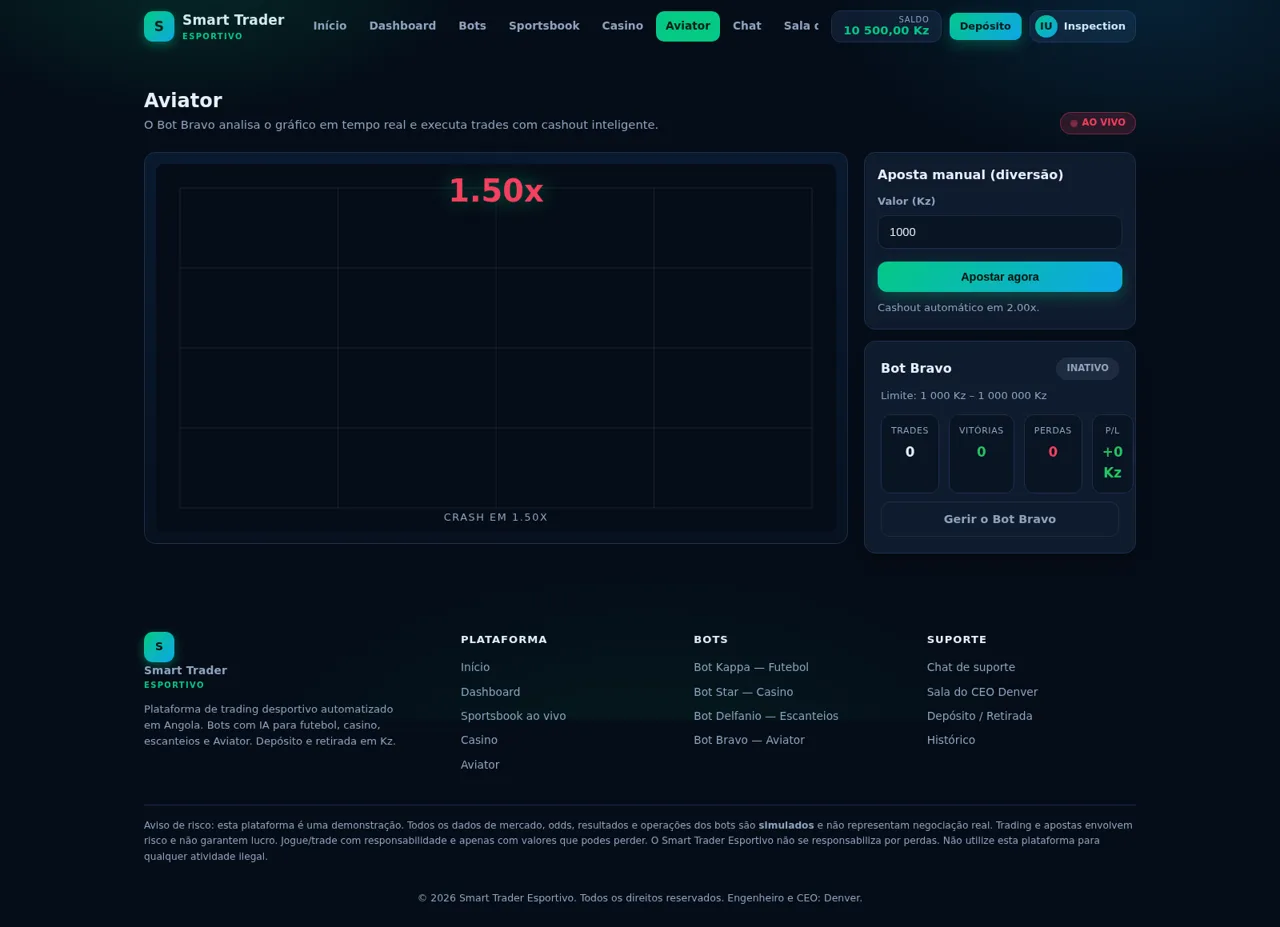
Task: Click the INATIVO status badge
Action: 1087,368
